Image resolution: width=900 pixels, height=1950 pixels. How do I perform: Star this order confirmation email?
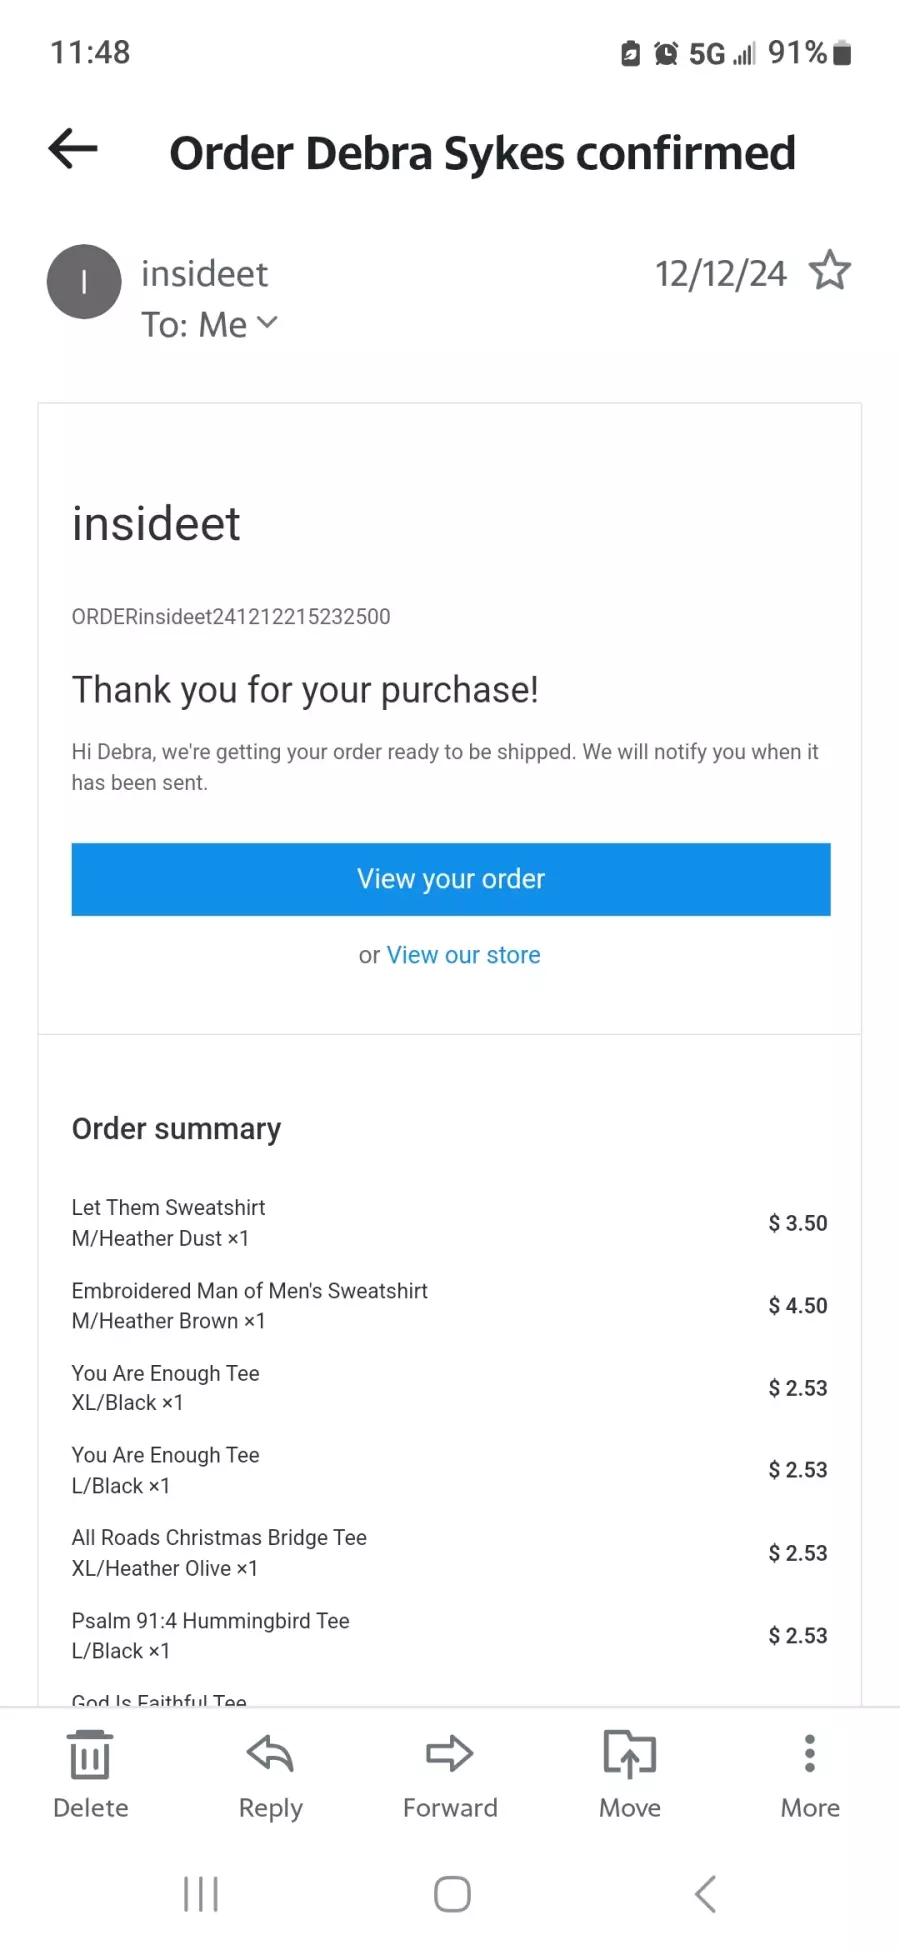[829, 271]
